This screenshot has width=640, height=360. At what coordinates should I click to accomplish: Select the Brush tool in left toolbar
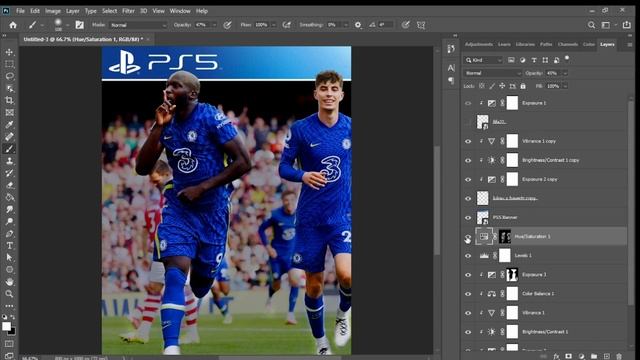9,149
